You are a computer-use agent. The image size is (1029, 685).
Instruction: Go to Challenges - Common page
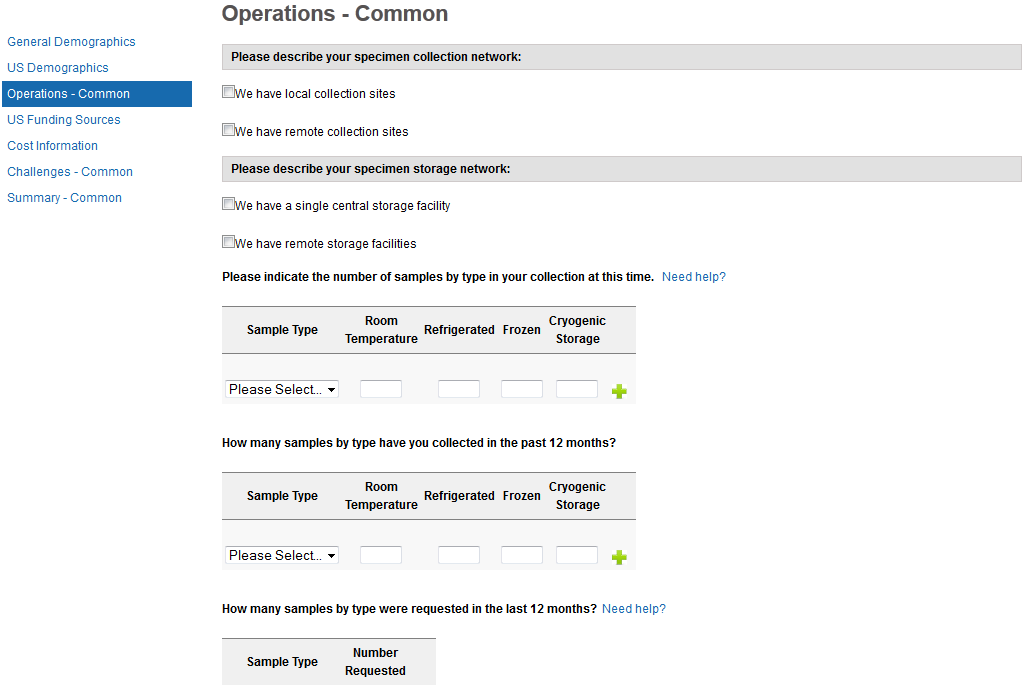70,172
